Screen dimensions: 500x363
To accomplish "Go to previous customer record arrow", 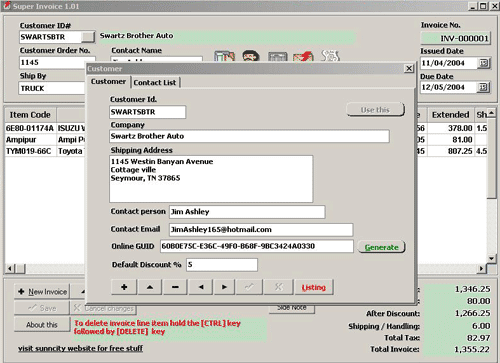I will [x=201, y=287].
